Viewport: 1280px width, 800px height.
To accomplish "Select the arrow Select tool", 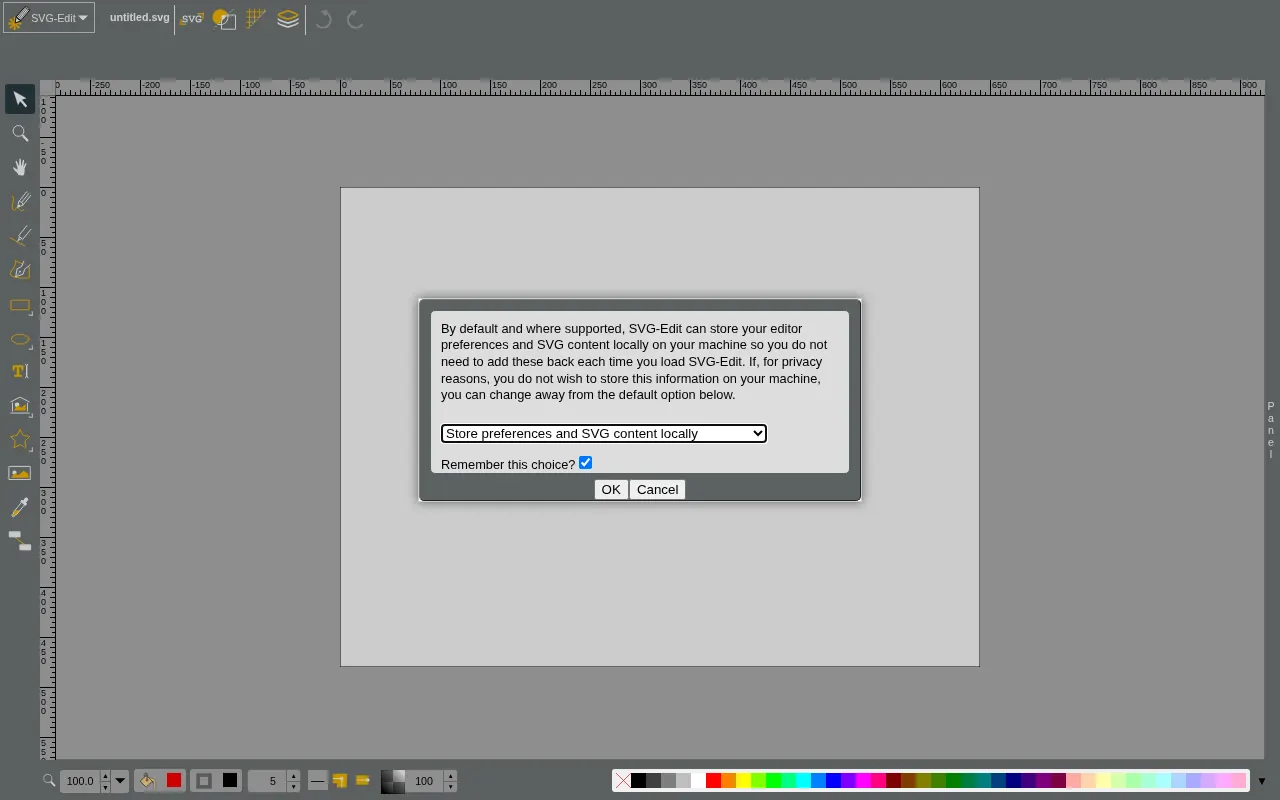I will click(20, 99).
